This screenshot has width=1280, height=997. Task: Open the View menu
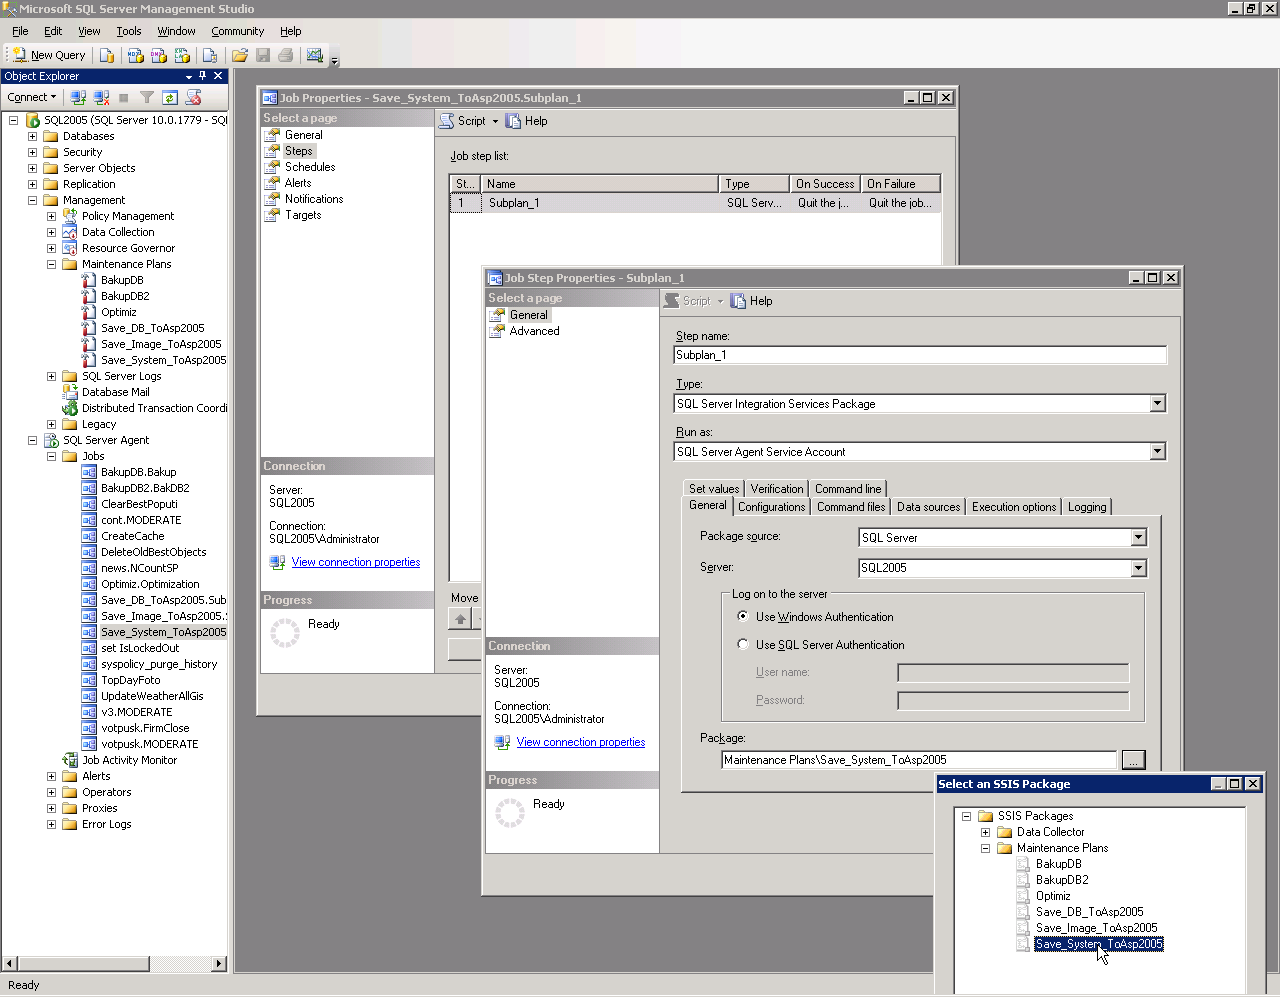tap(89, 31)
